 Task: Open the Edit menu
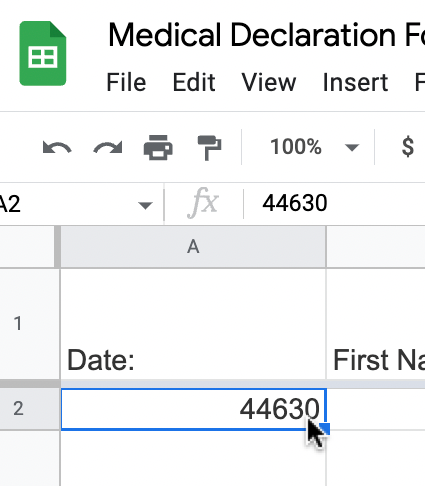[194, 82]
